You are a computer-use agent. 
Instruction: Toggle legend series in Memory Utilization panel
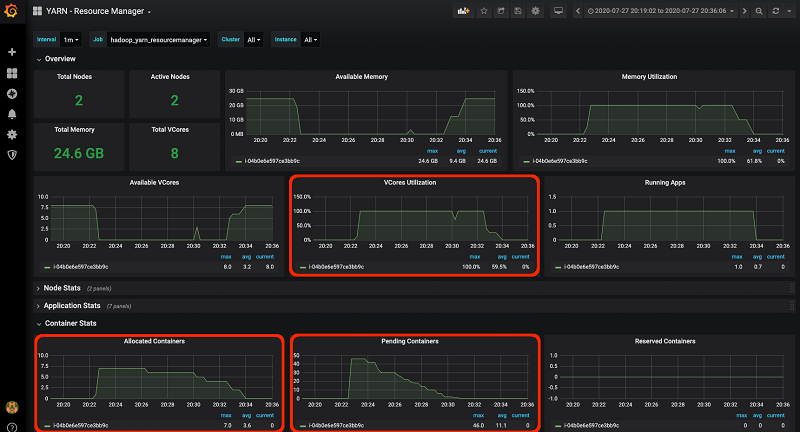(x=560, y=161)
